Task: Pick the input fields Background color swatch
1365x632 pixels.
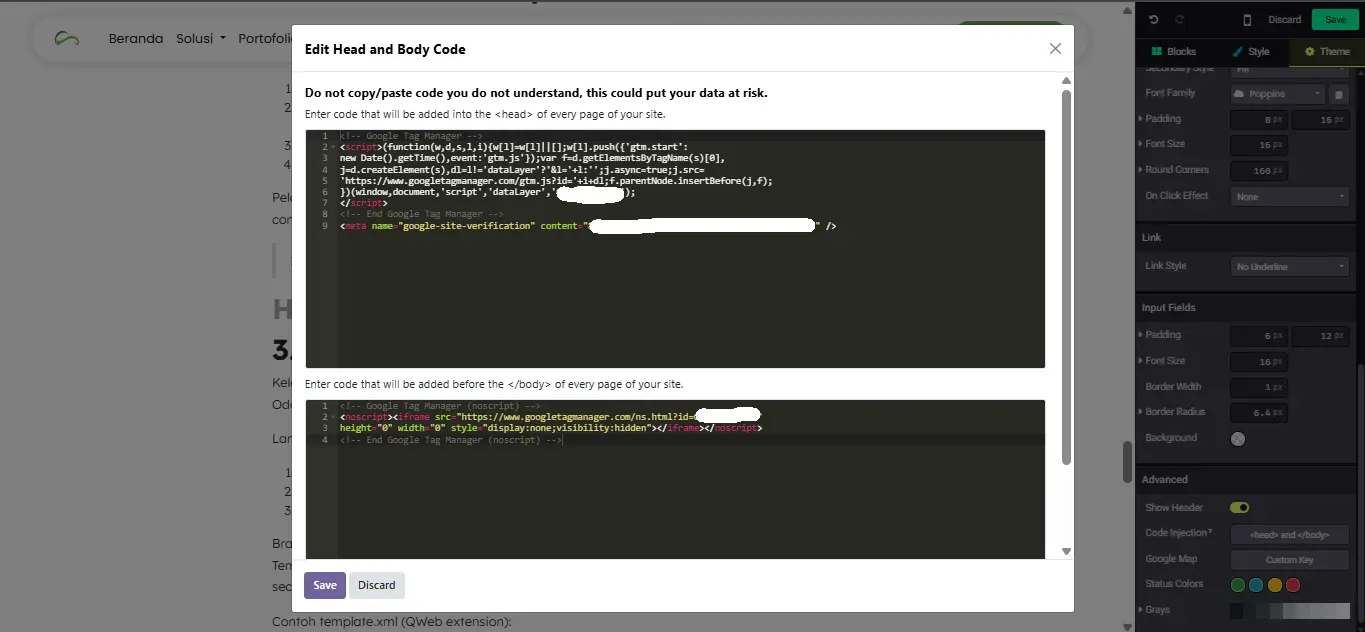Action: [1238, 438]
